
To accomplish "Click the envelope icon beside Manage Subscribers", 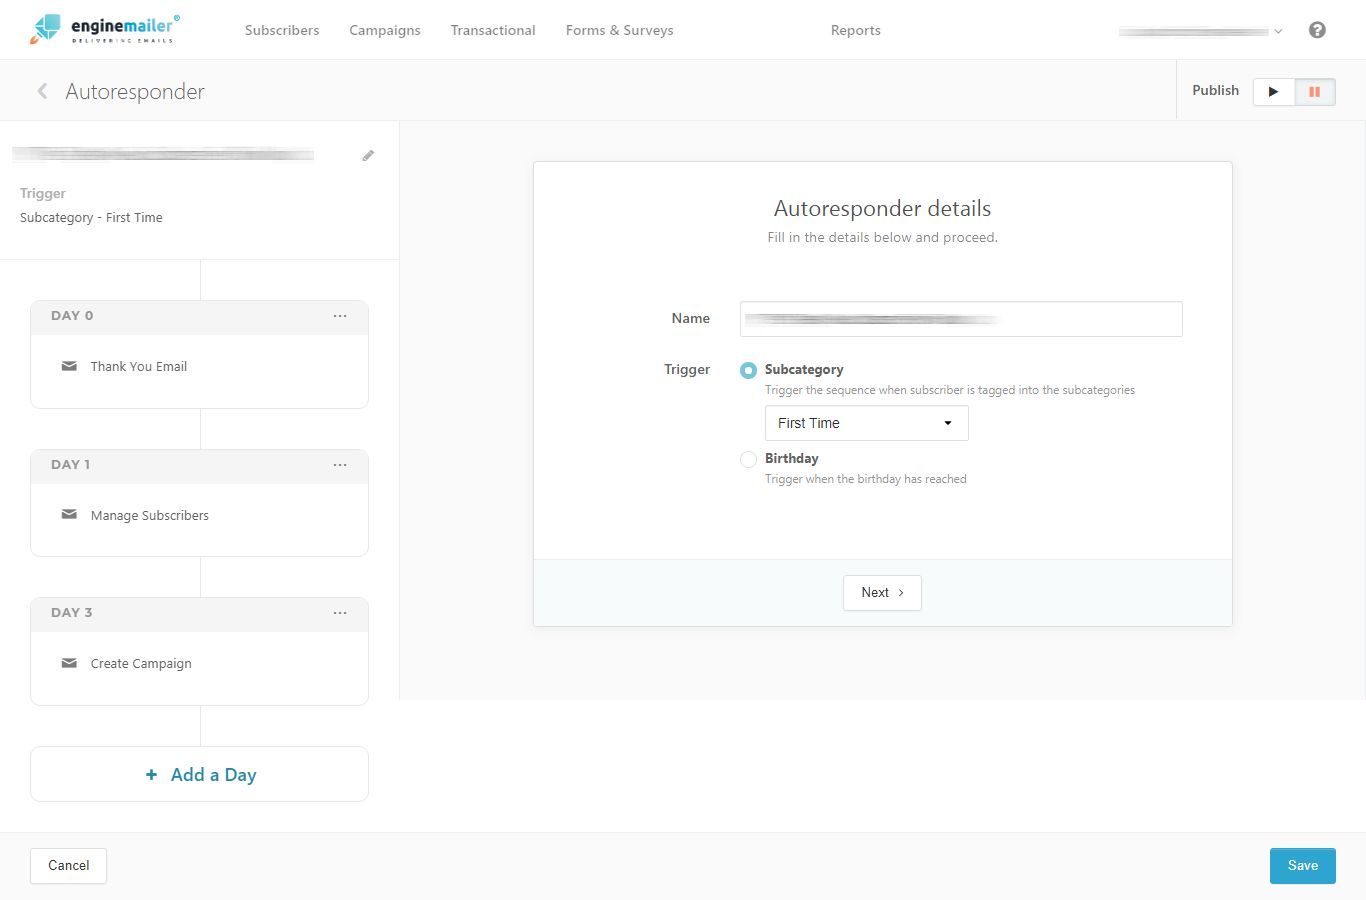I will (x=69, y=514).
